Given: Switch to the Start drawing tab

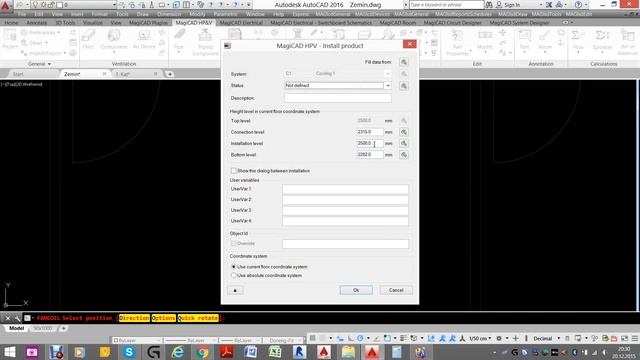Looking at the screenshot, I should click(x=18, y=74).
